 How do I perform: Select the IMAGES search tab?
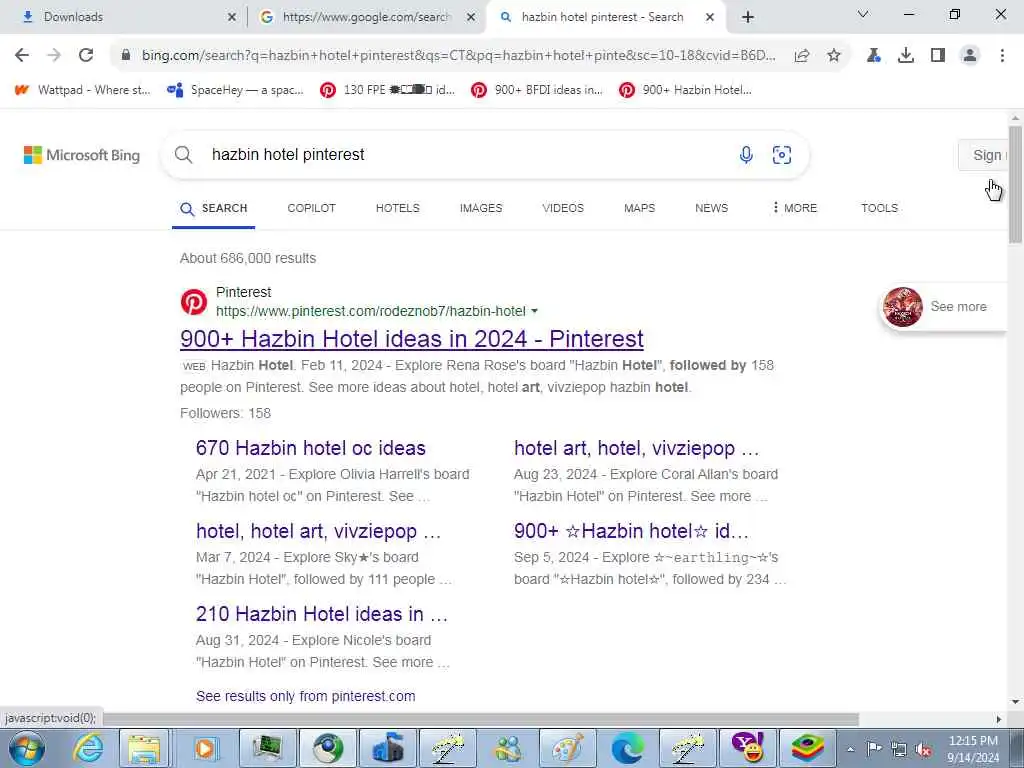(x=481, y=208)
